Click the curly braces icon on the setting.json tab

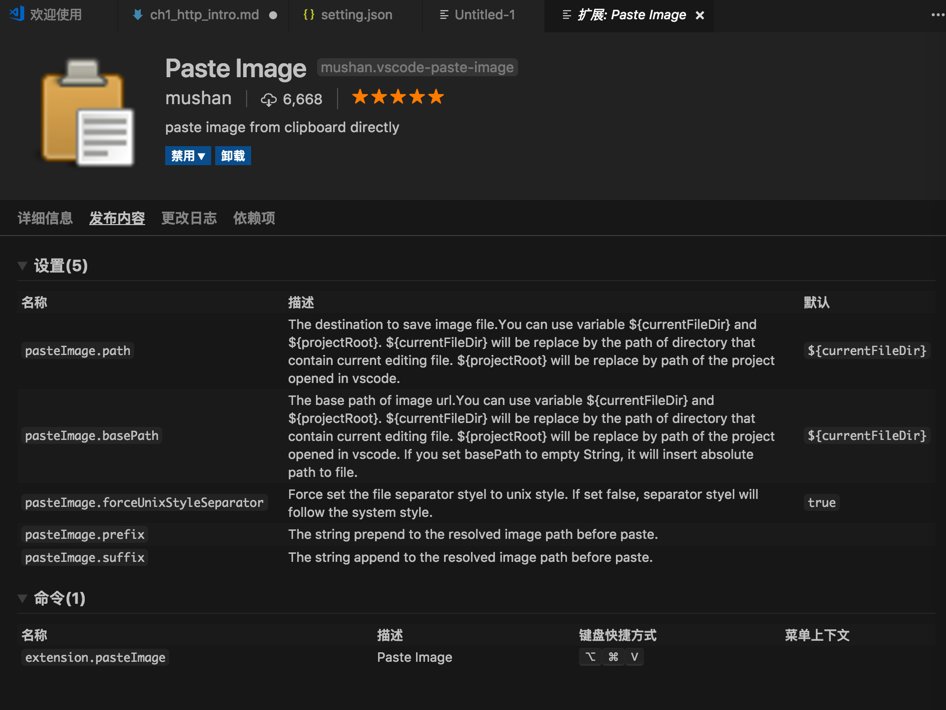click(309, 15)
